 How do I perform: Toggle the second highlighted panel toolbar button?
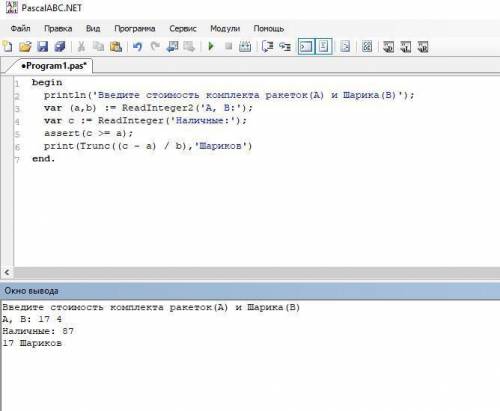323,46
